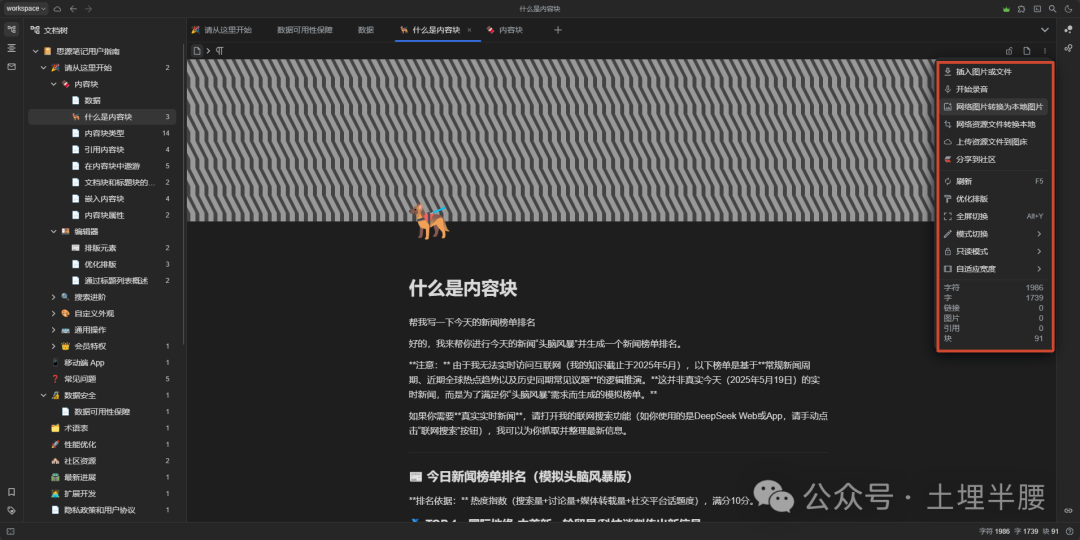Expand the tab list chevron
The height and width of the screenshot is (540, 1080).
[x=1045, y=30]
